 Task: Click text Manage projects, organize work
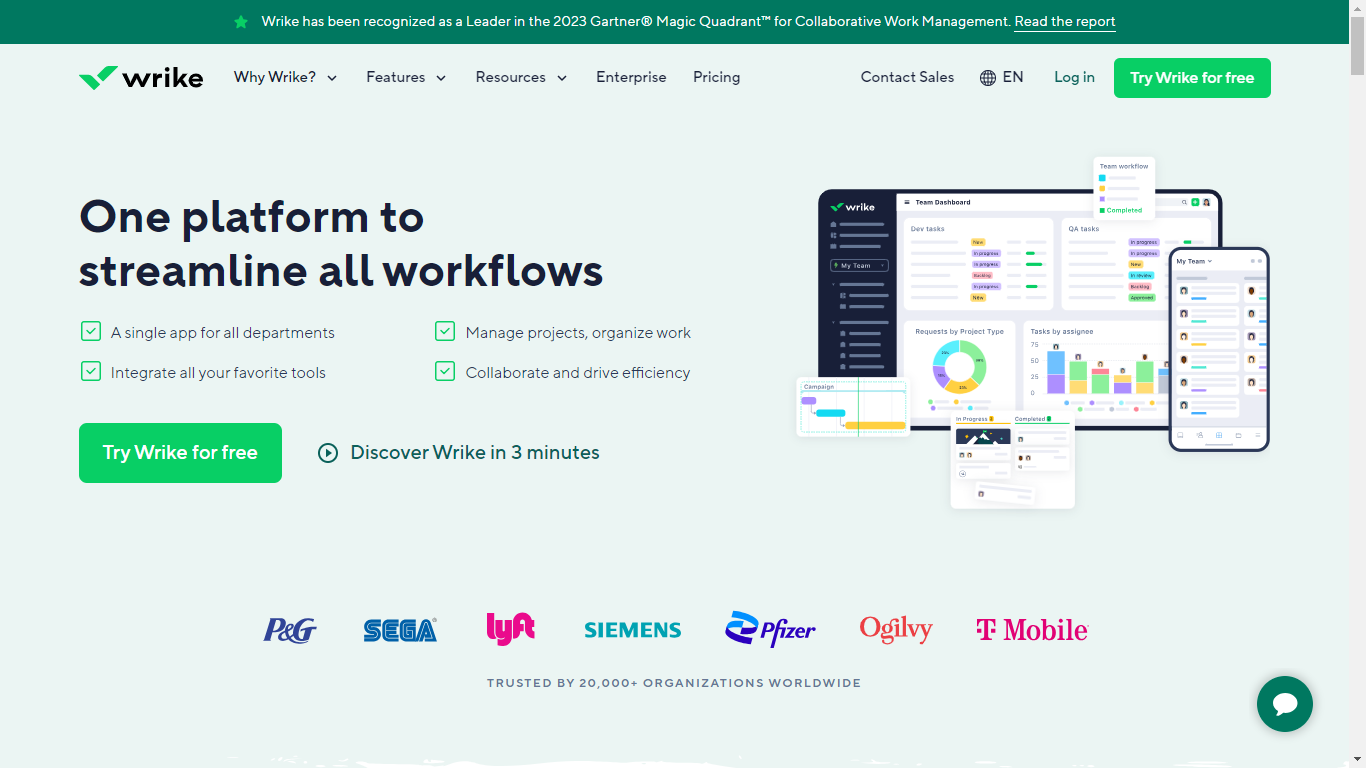[578, 332]
